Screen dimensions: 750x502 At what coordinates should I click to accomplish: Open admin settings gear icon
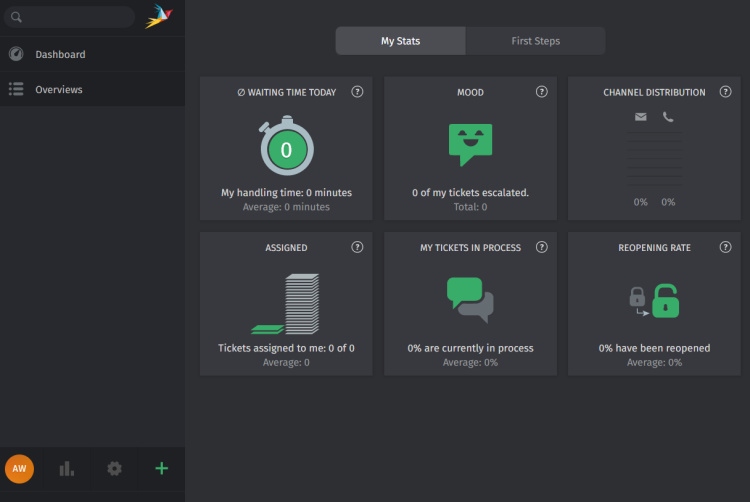coord(114,468)
